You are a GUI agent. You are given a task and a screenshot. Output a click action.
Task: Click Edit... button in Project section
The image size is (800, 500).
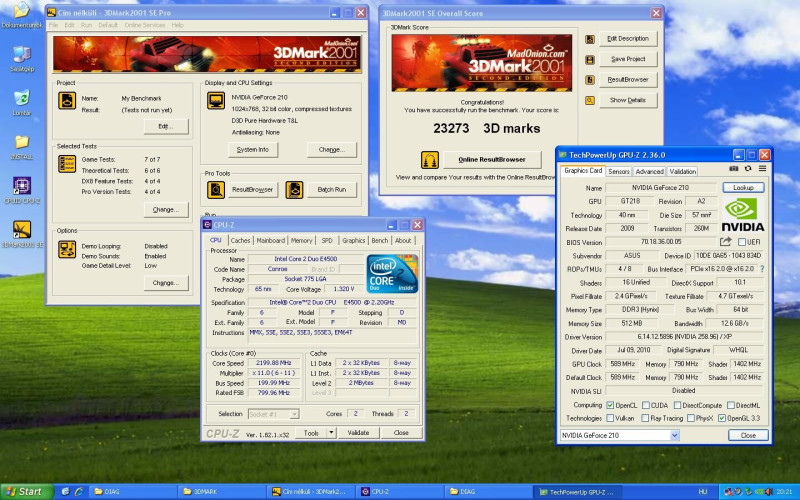point(166,126)
